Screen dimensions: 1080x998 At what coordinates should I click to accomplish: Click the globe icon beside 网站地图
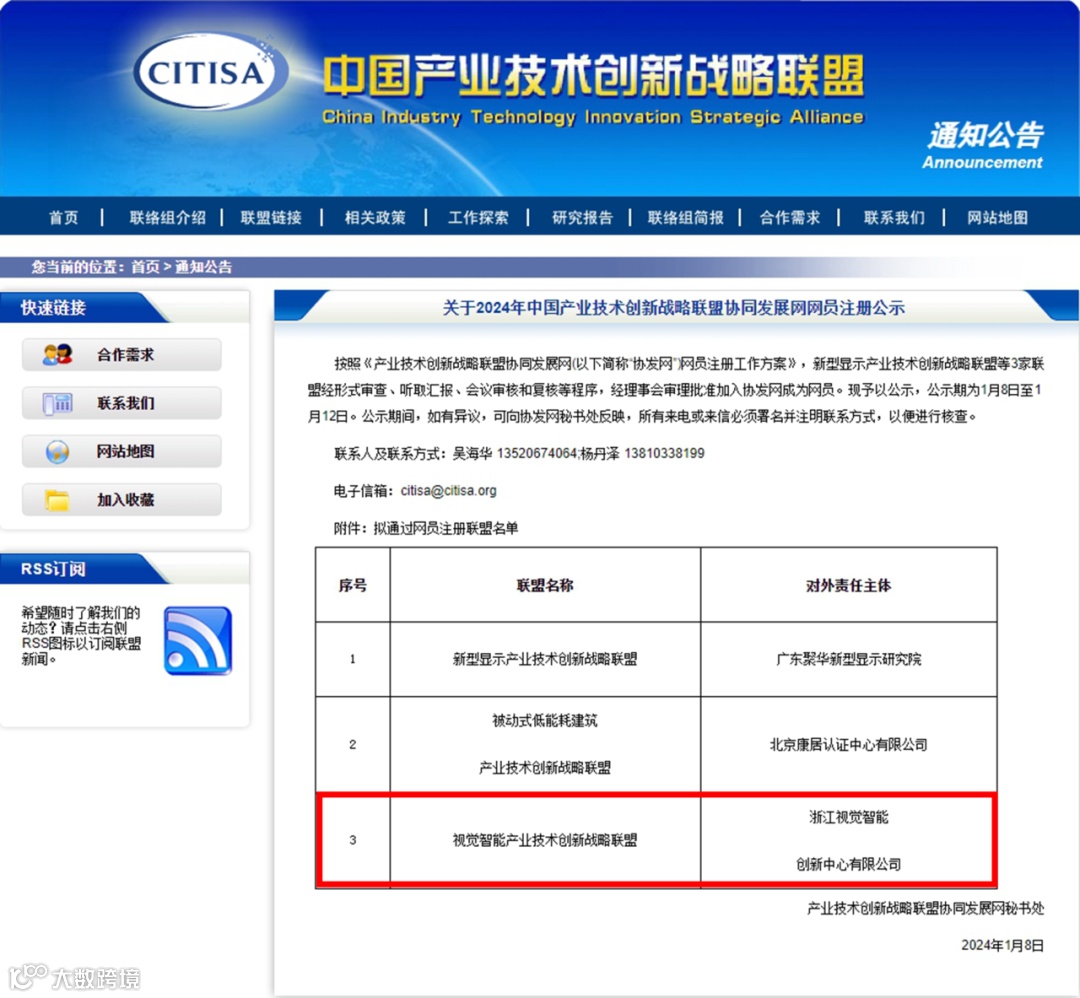(57, 452)
